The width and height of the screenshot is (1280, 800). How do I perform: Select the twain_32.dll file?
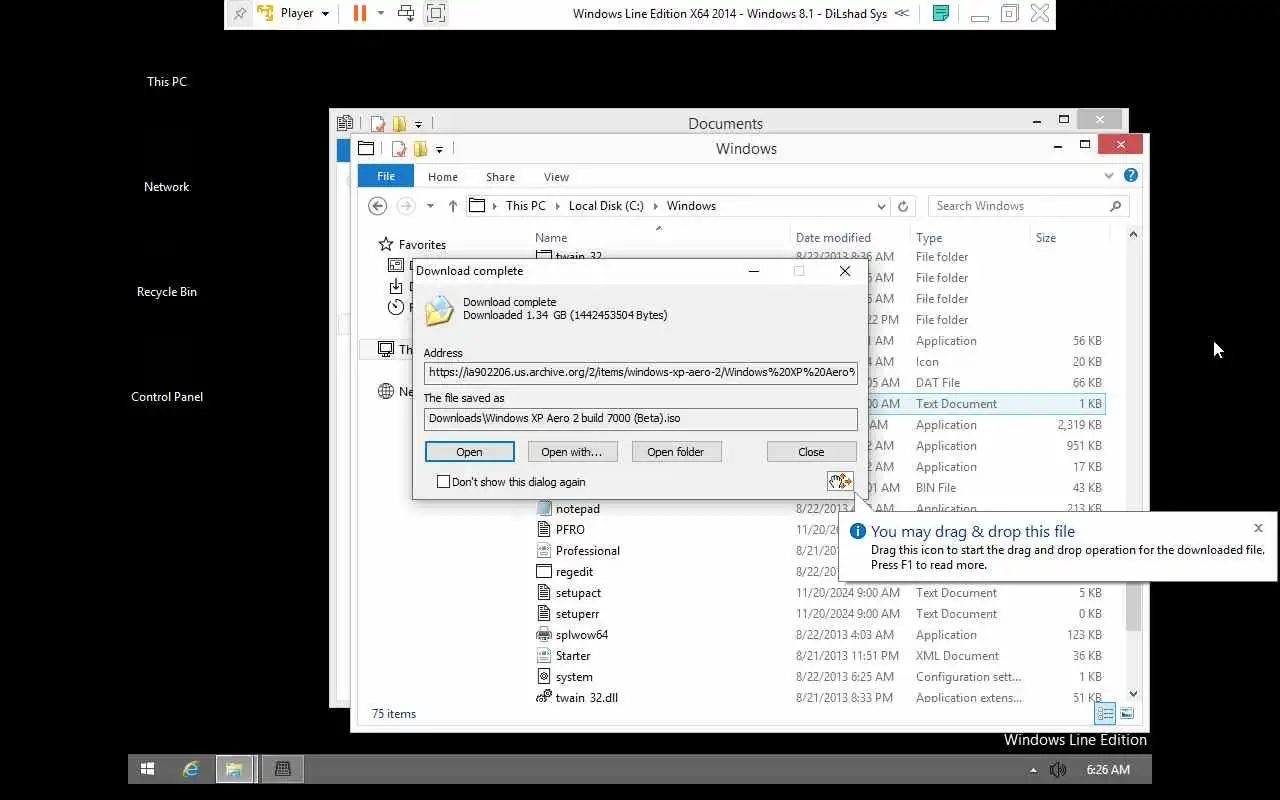586,697
